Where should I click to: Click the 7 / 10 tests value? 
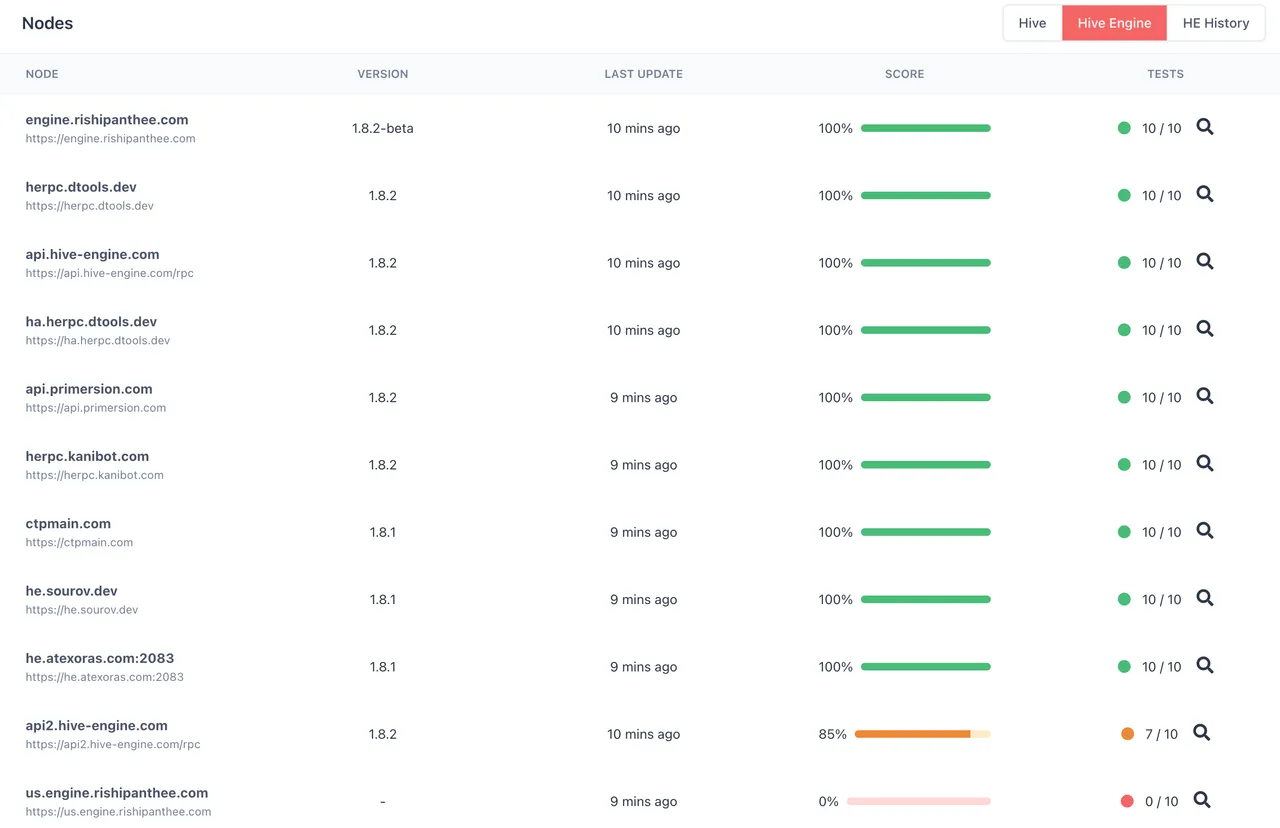click(x=1162, y=734)
